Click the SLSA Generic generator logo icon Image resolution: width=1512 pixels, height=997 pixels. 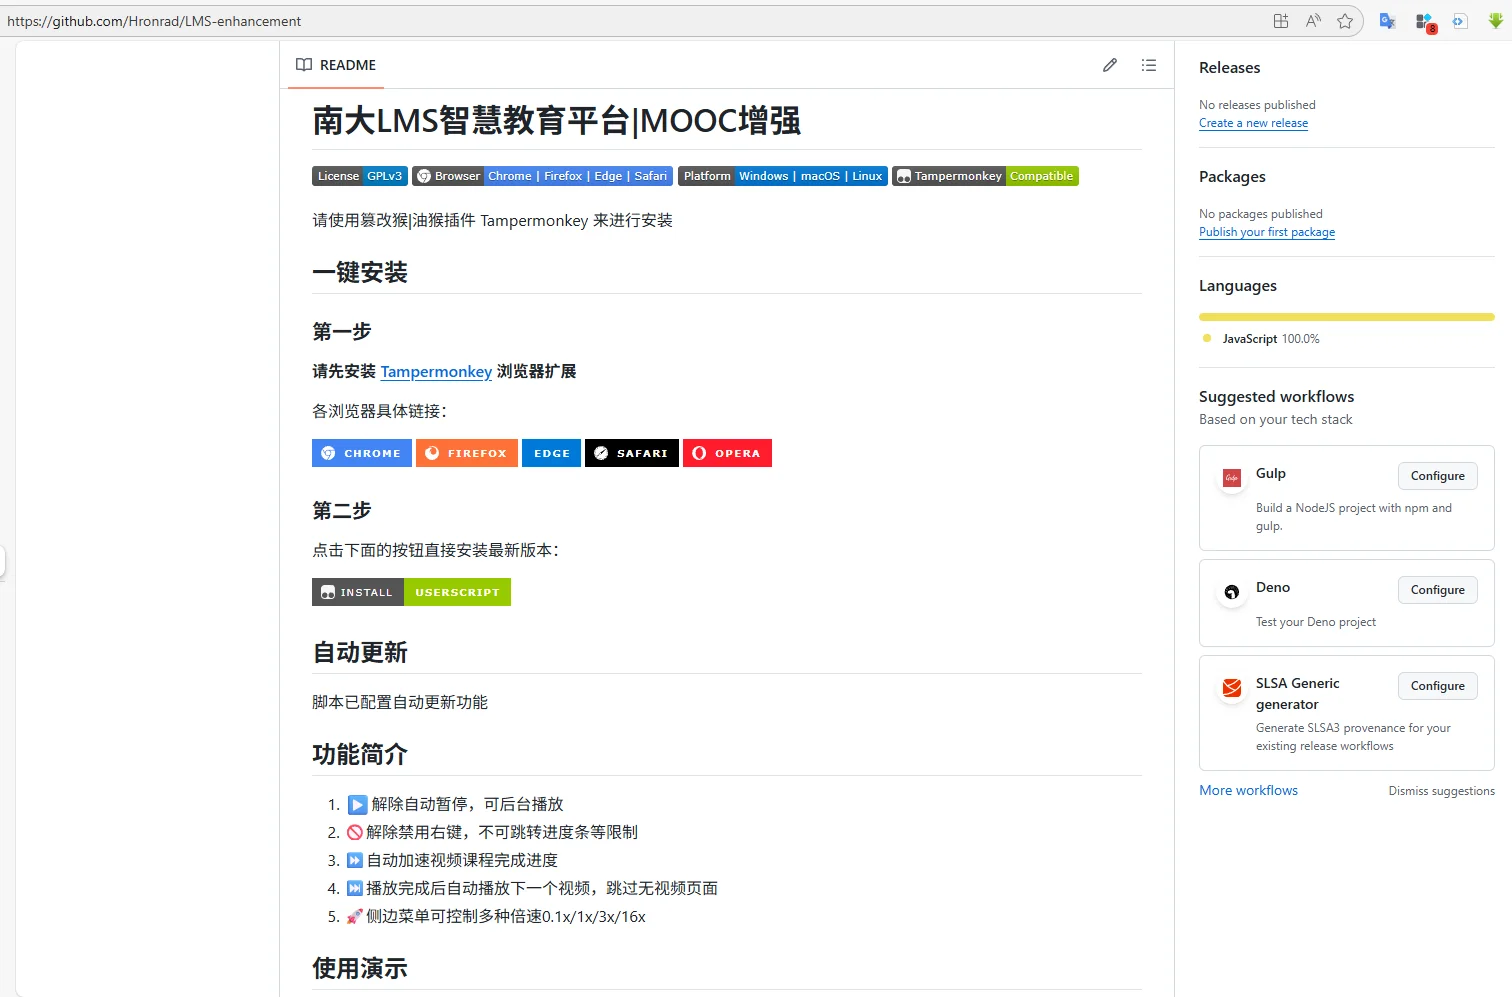tap(1231, 688)
